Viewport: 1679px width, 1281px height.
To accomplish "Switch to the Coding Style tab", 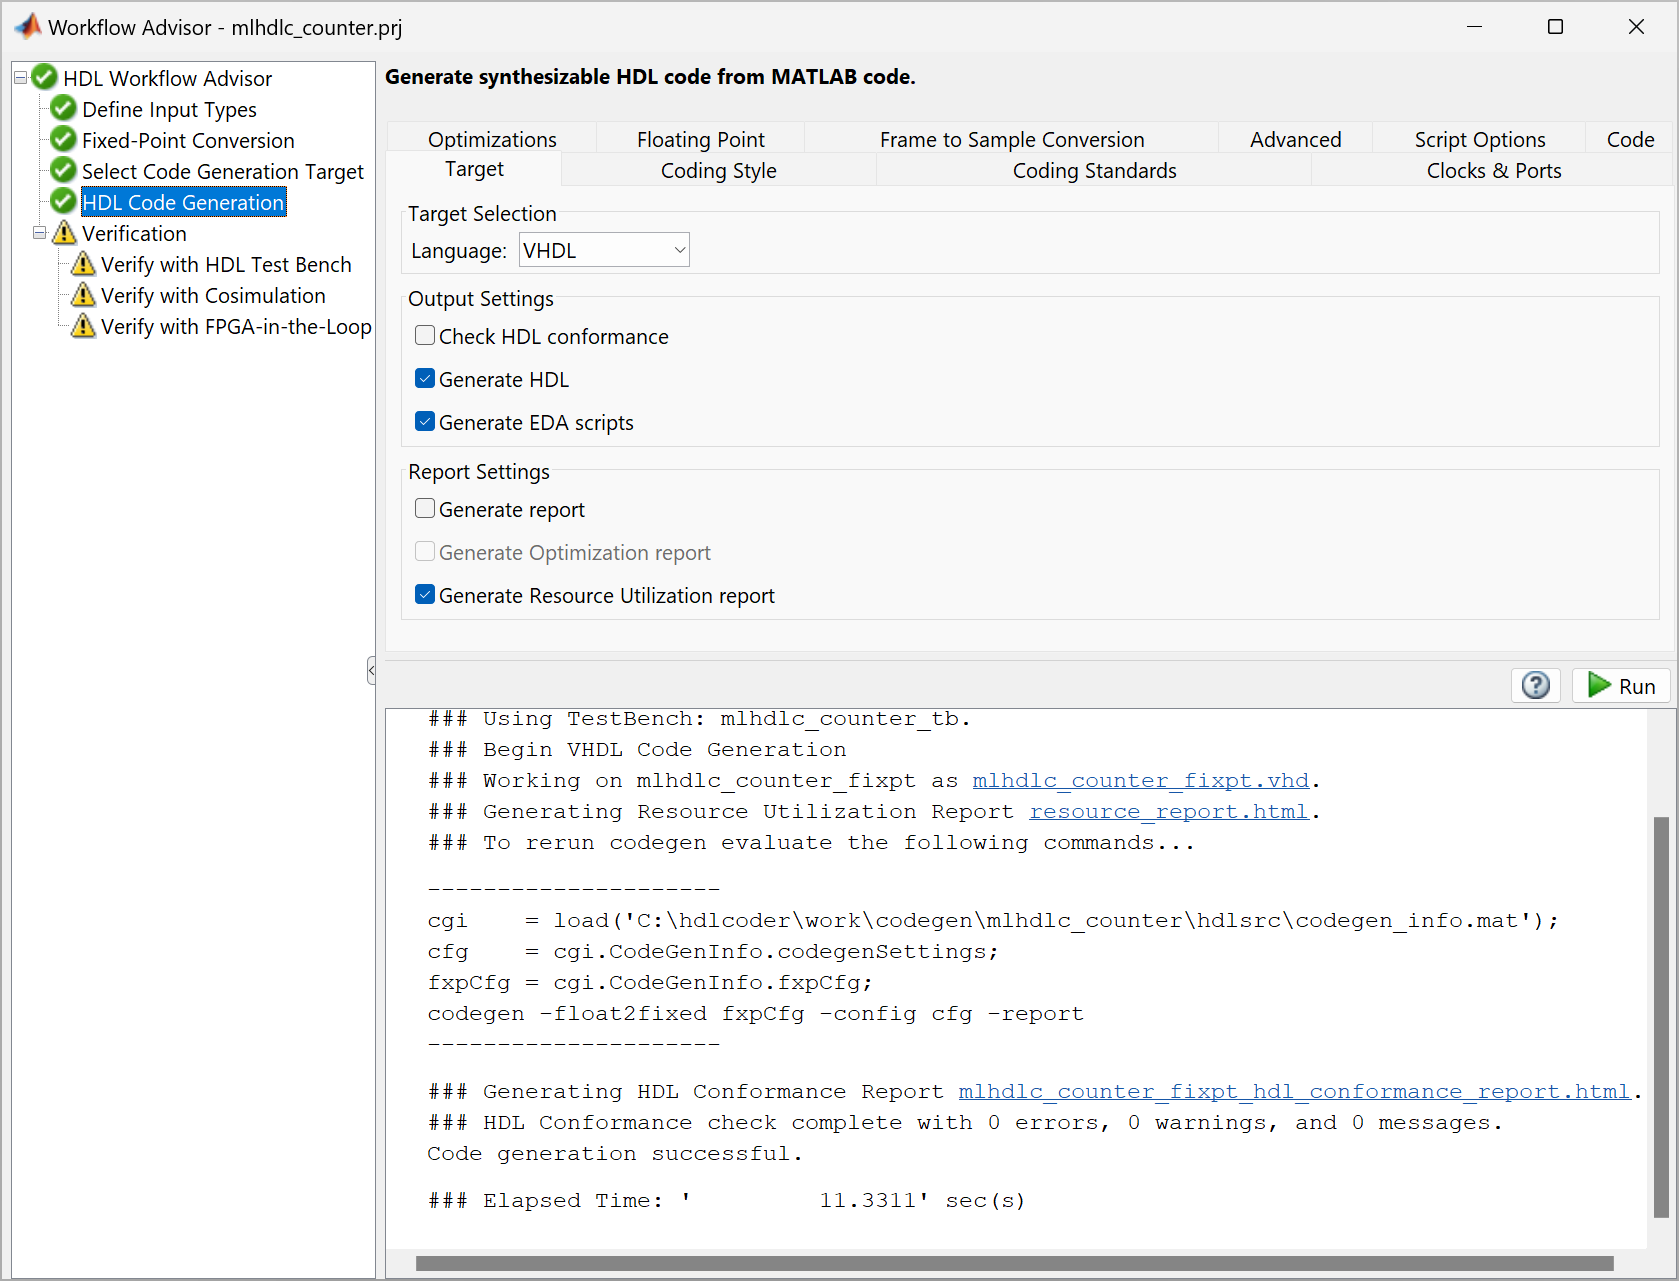I will [x=718, y=170].
